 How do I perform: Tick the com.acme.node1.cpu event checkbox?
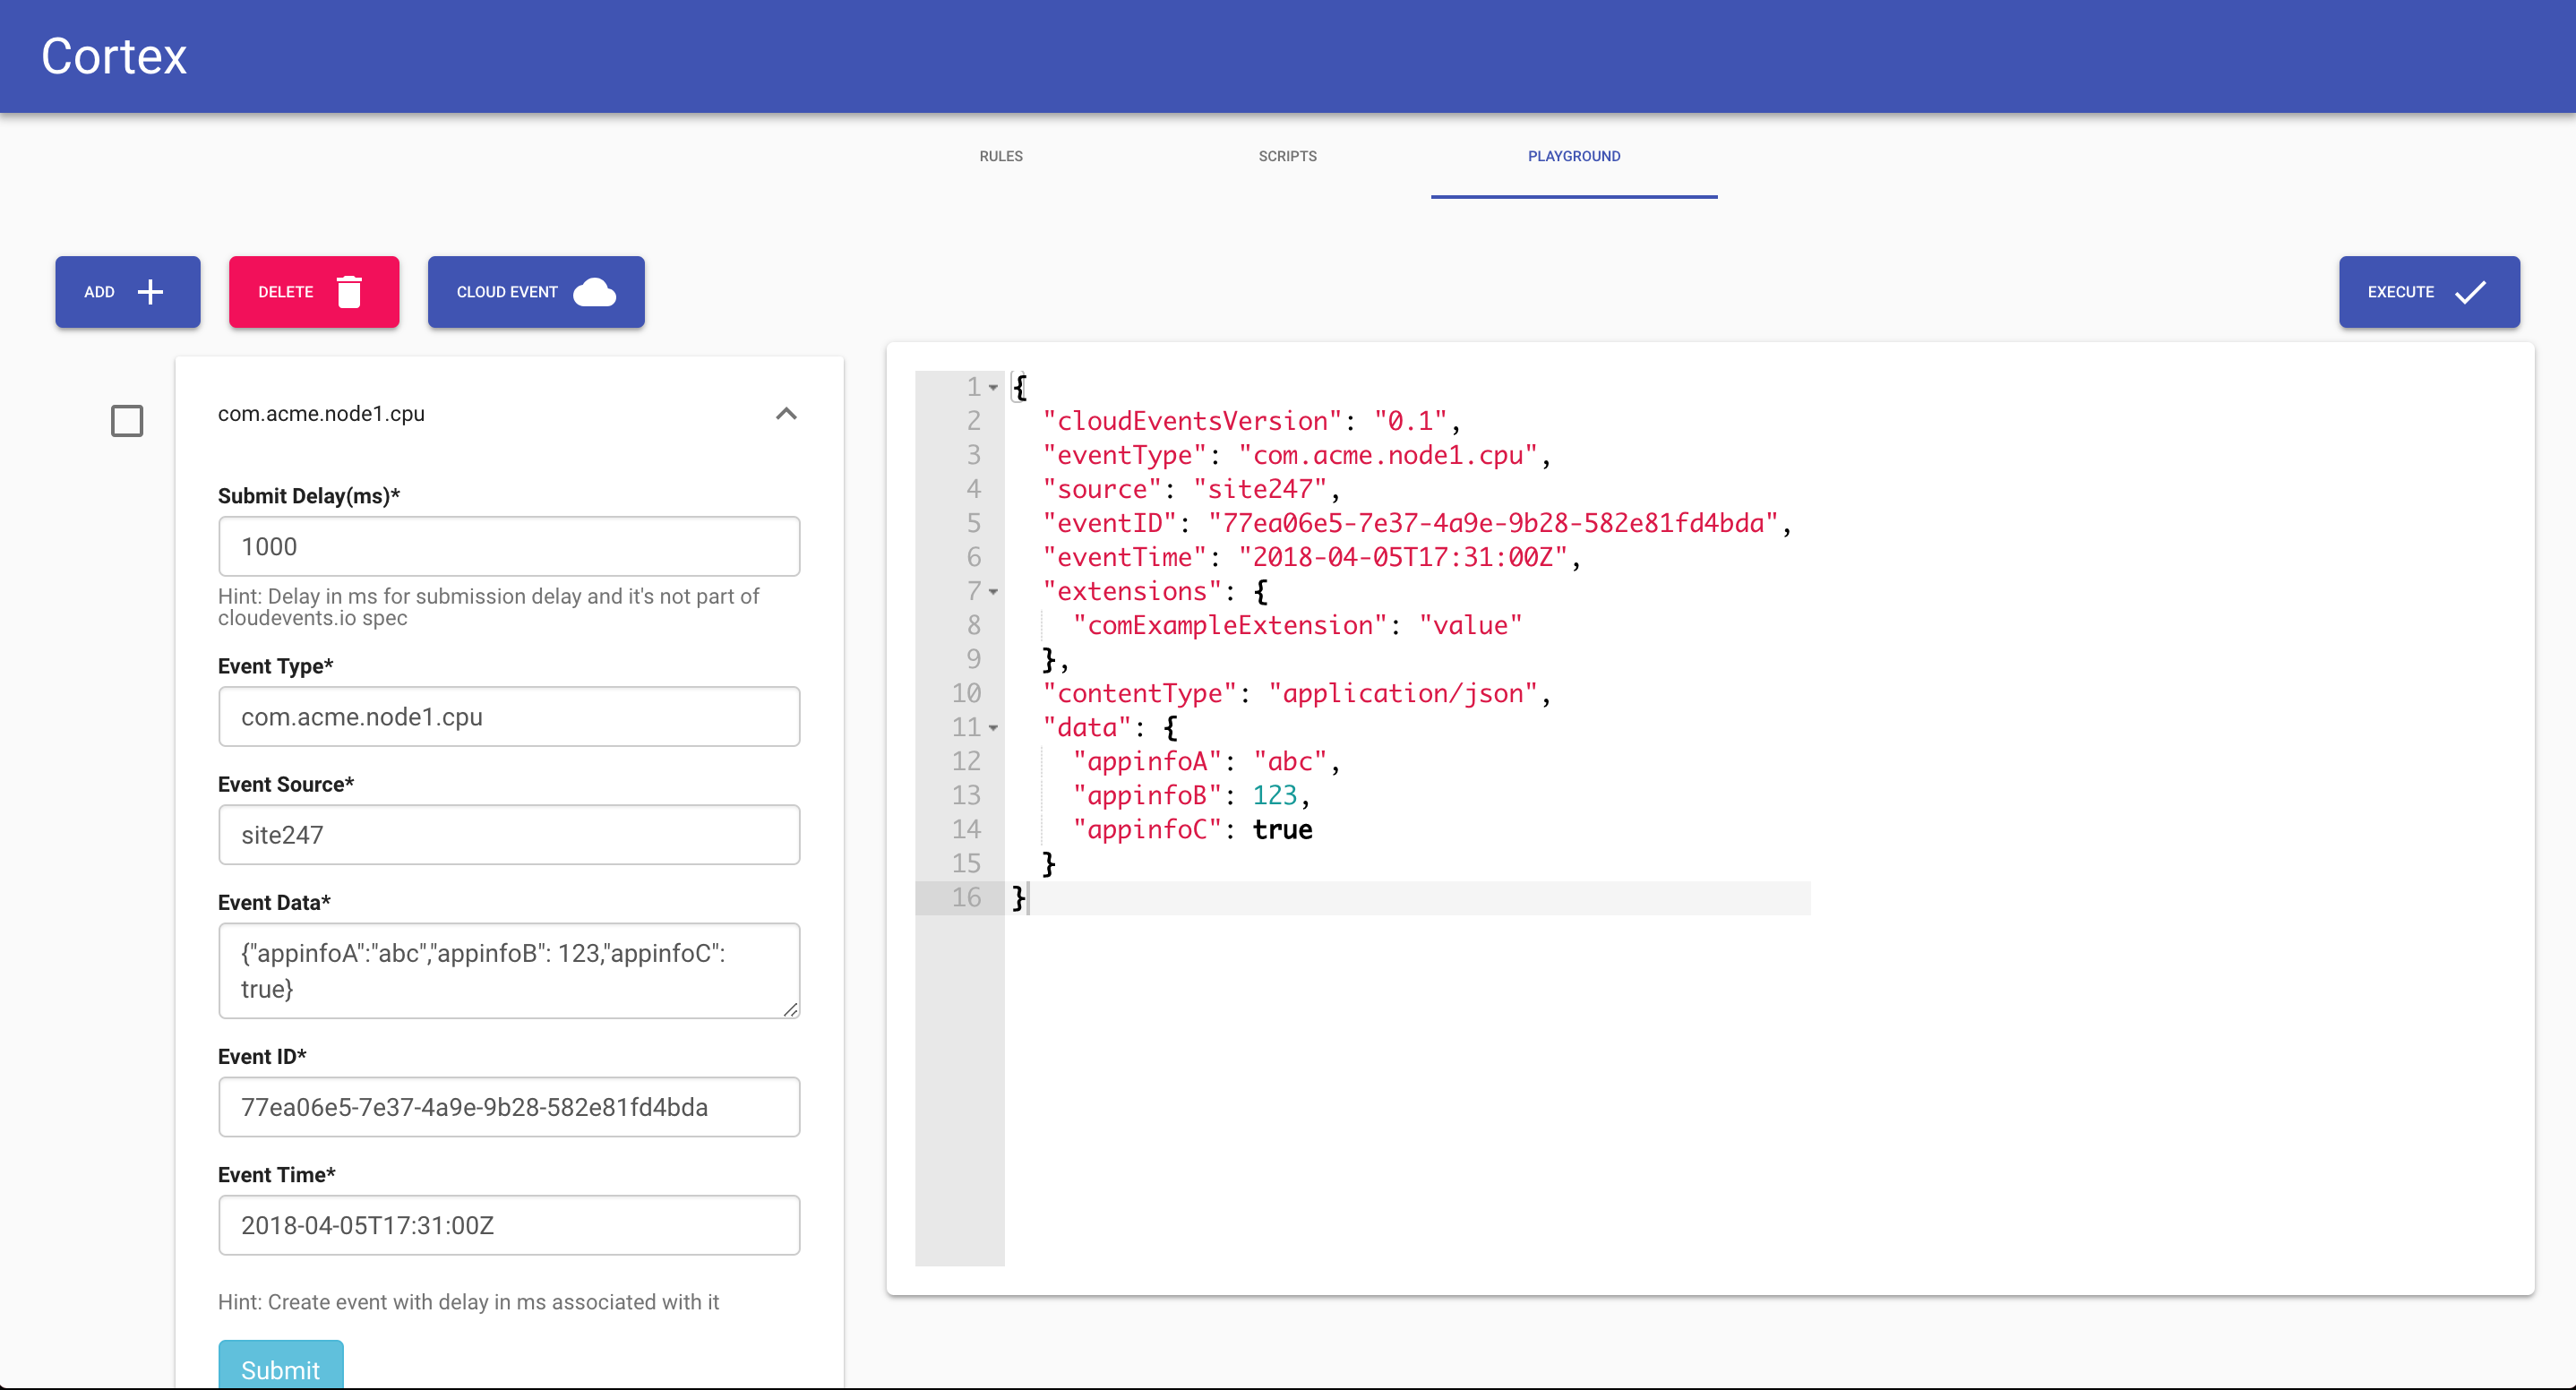pyautogui.click(x=127, y=421)
